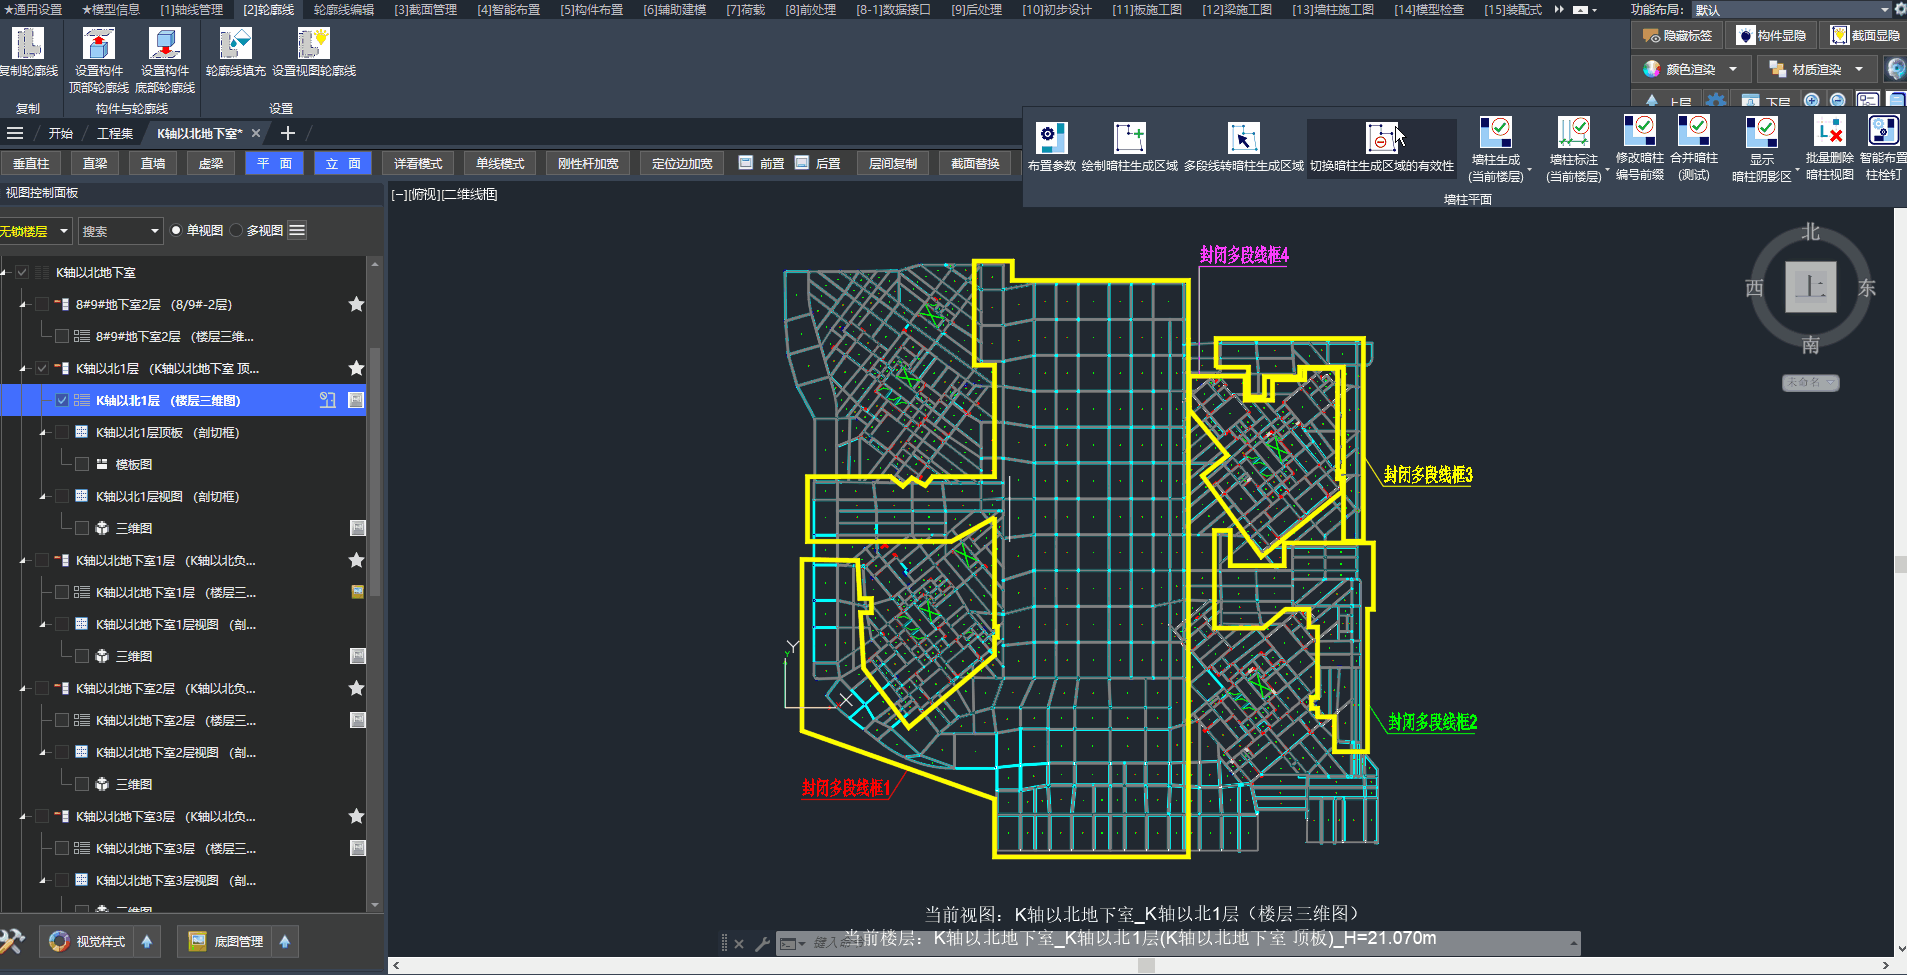Viewport: 1907px width, 975px height.
Task: Expand the 颜色渲染 dropdown arrow
Action: coord(1733,69)
